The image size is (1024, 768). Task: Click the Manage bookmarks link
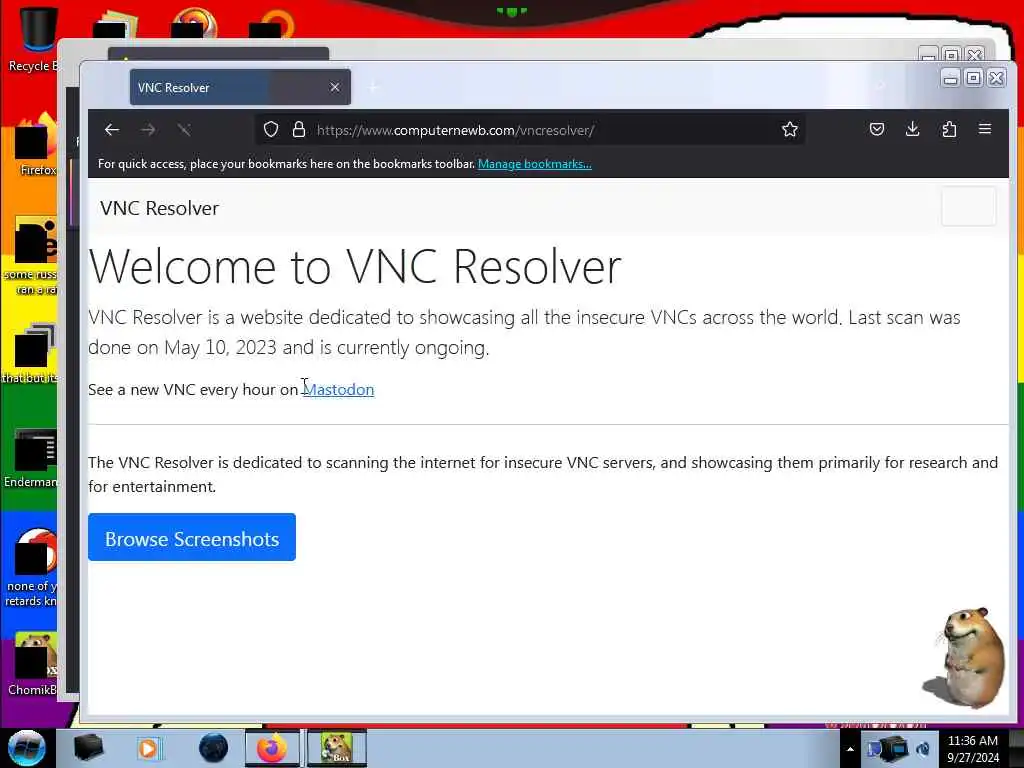click(535, 164)
